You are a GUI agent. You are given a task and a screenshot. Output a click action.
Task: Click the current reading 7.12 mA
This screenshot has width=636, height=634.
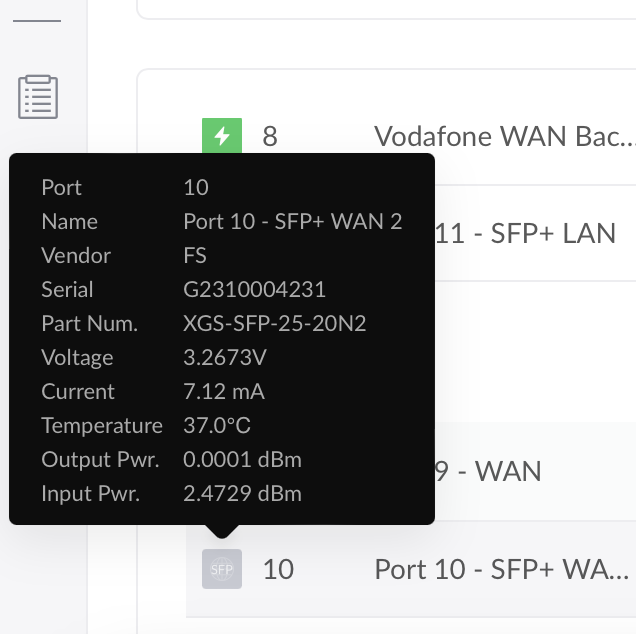pos(224,391)
